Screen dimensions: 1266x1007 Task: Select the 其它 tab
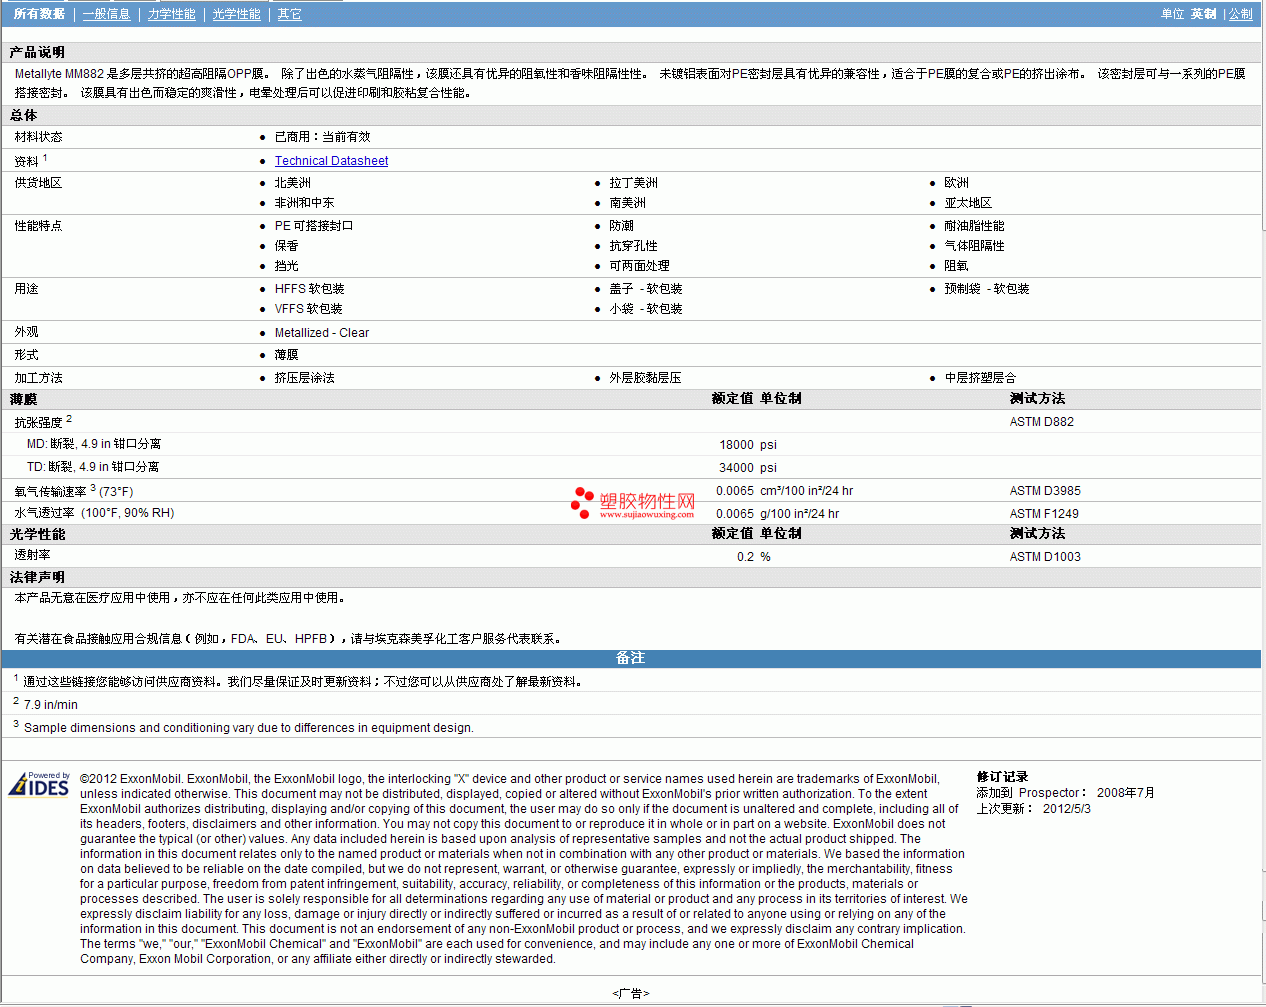point(289,14)
